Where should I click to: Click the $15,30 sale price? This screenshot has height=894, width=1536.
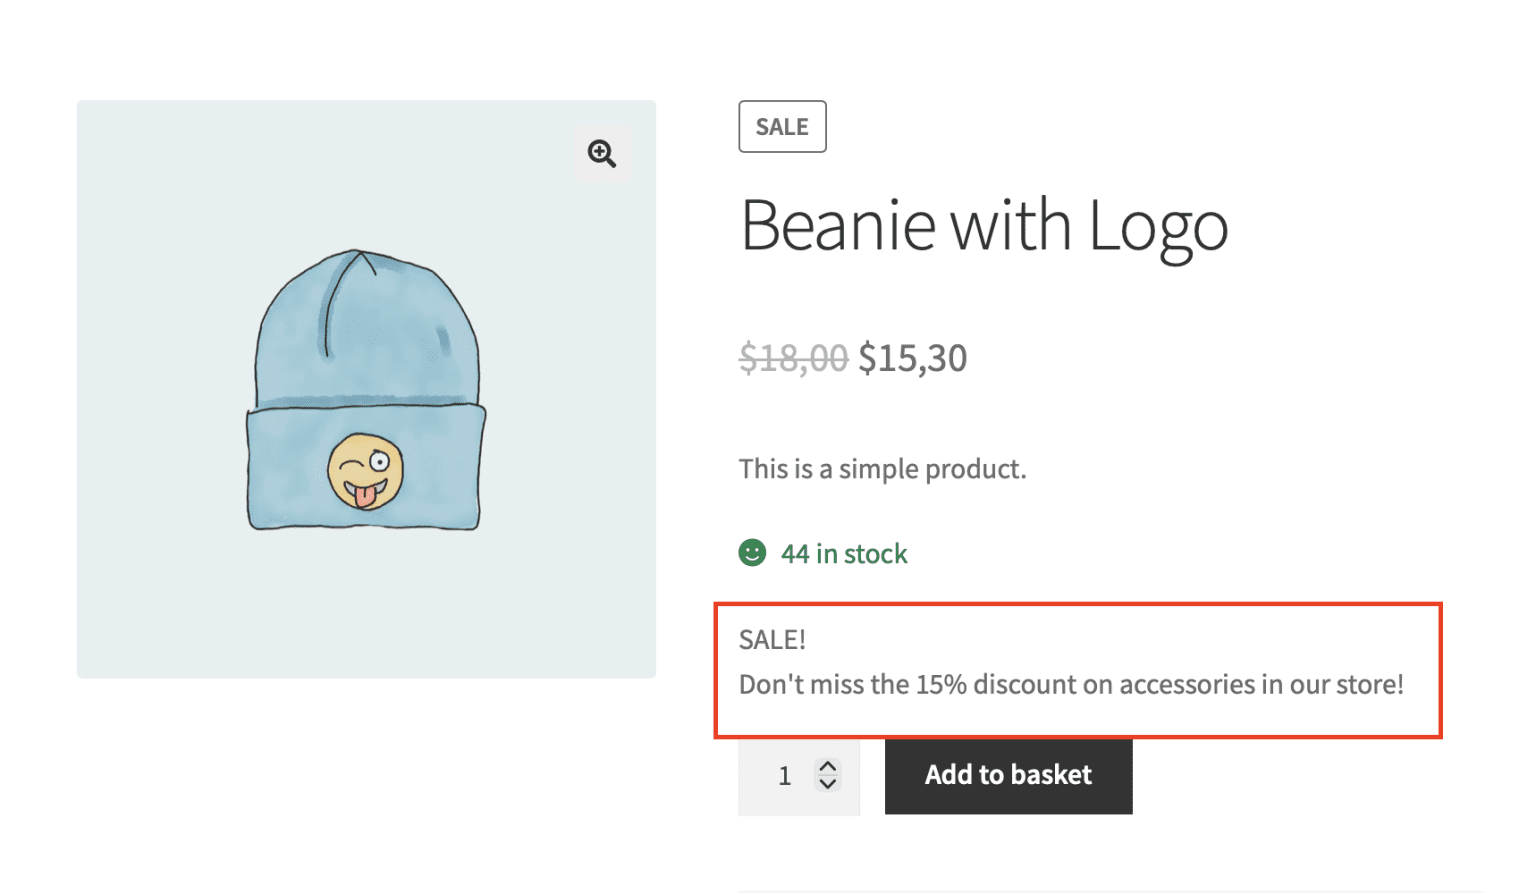point(912,358)
